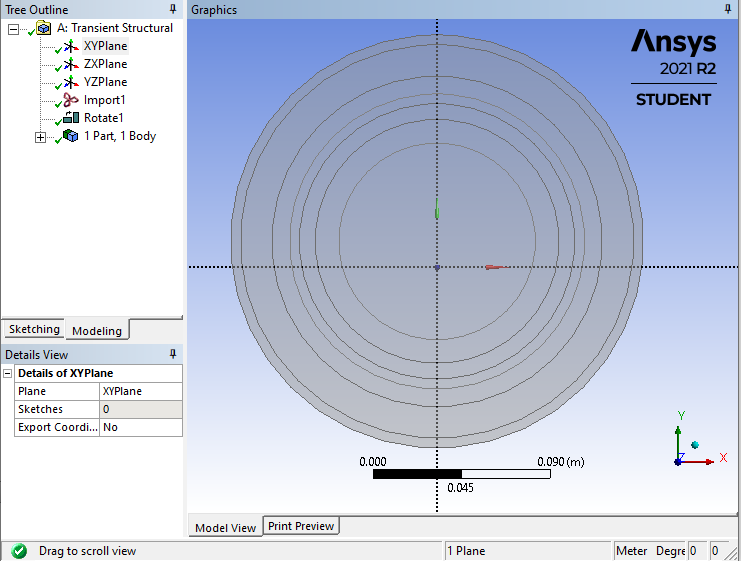The height and width of the screenshot is (561, 741).
Task: Open the Print Preview tab
Action: tap(301, 526)
